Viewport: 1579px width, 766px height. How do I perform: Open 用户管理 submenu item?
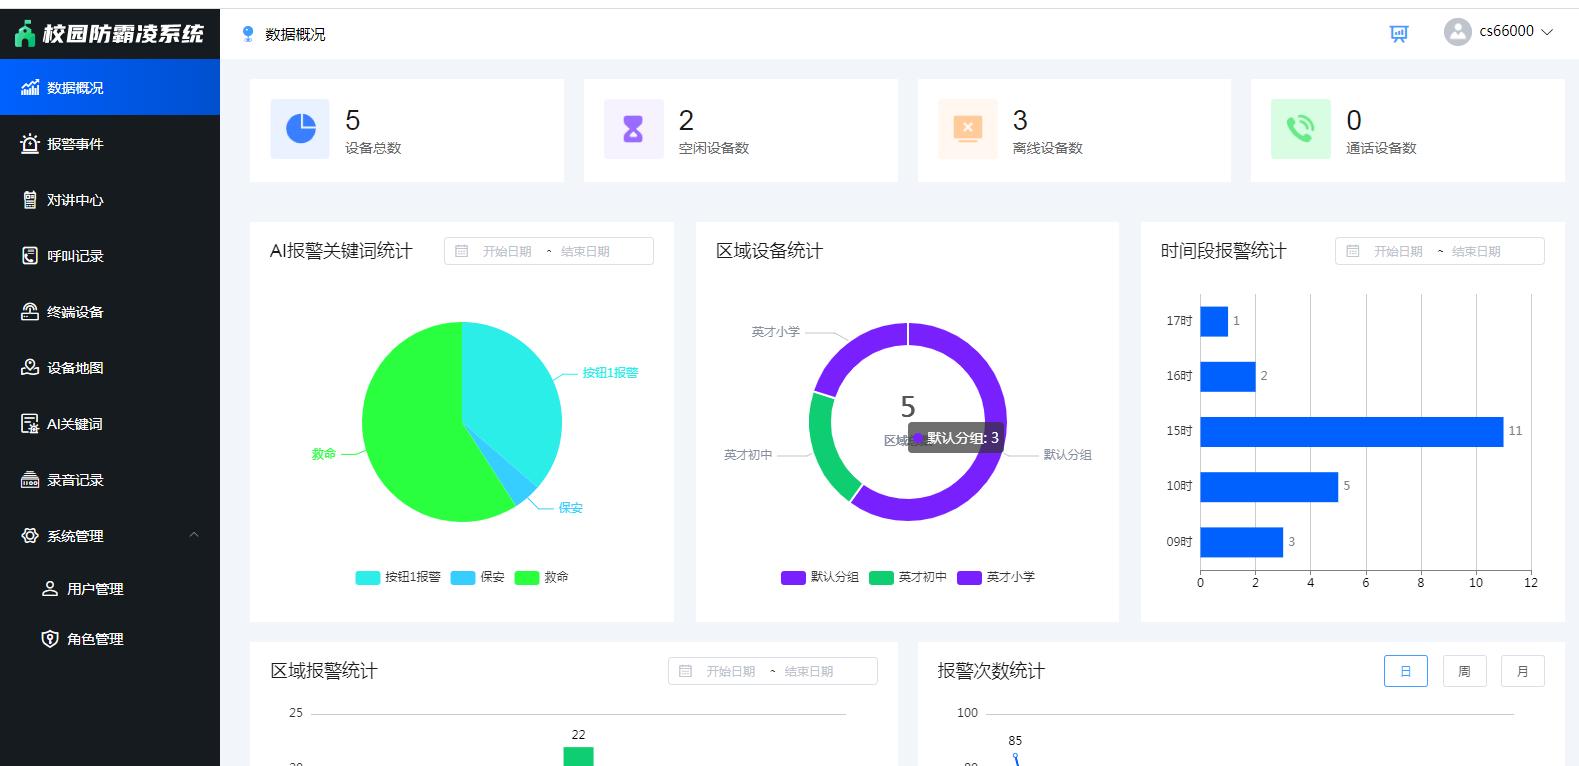click(110, 589)
